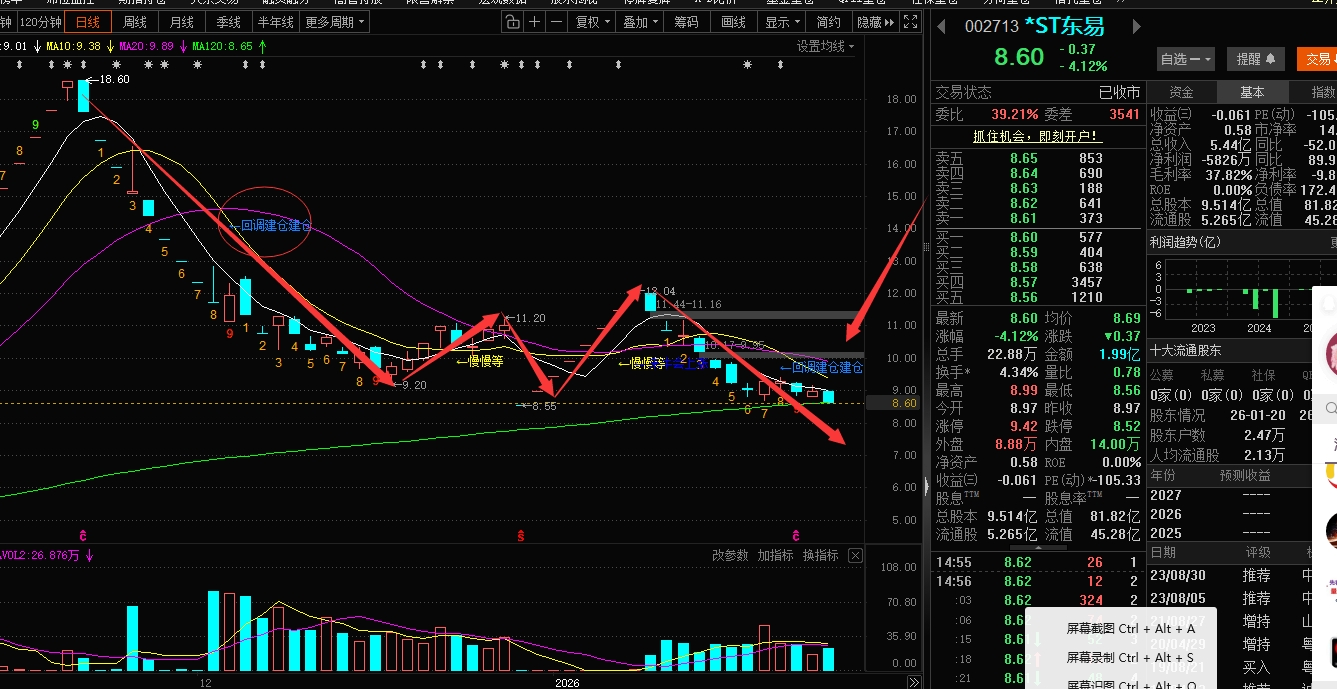This screenshot has width=1337, height=689.
Task: Zoom out the K-line chart with minus icon
Action: 557,22
